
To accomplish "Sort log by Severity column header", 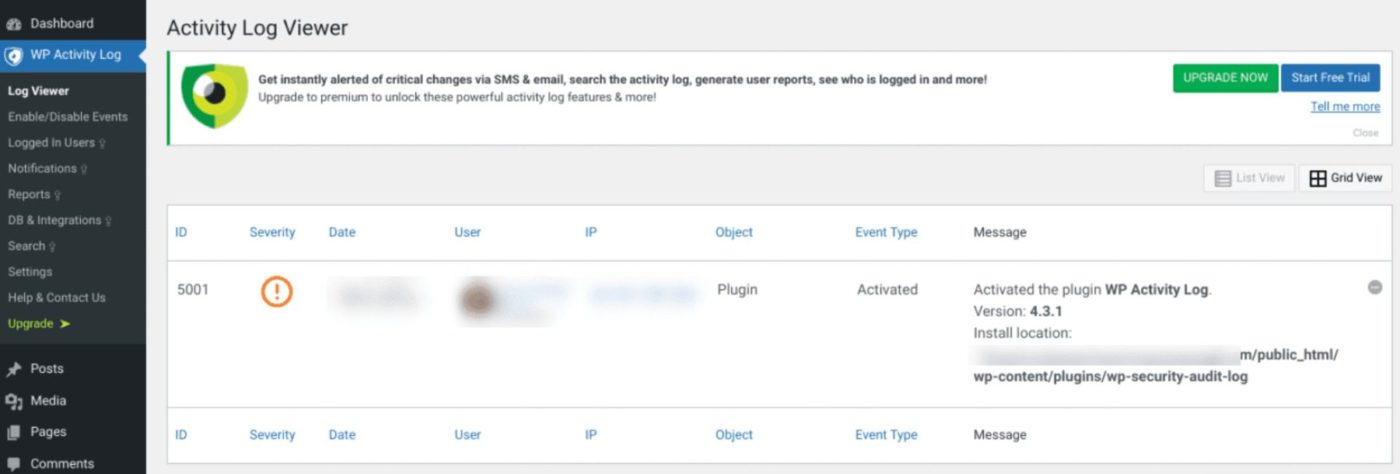I will point(272,232).
